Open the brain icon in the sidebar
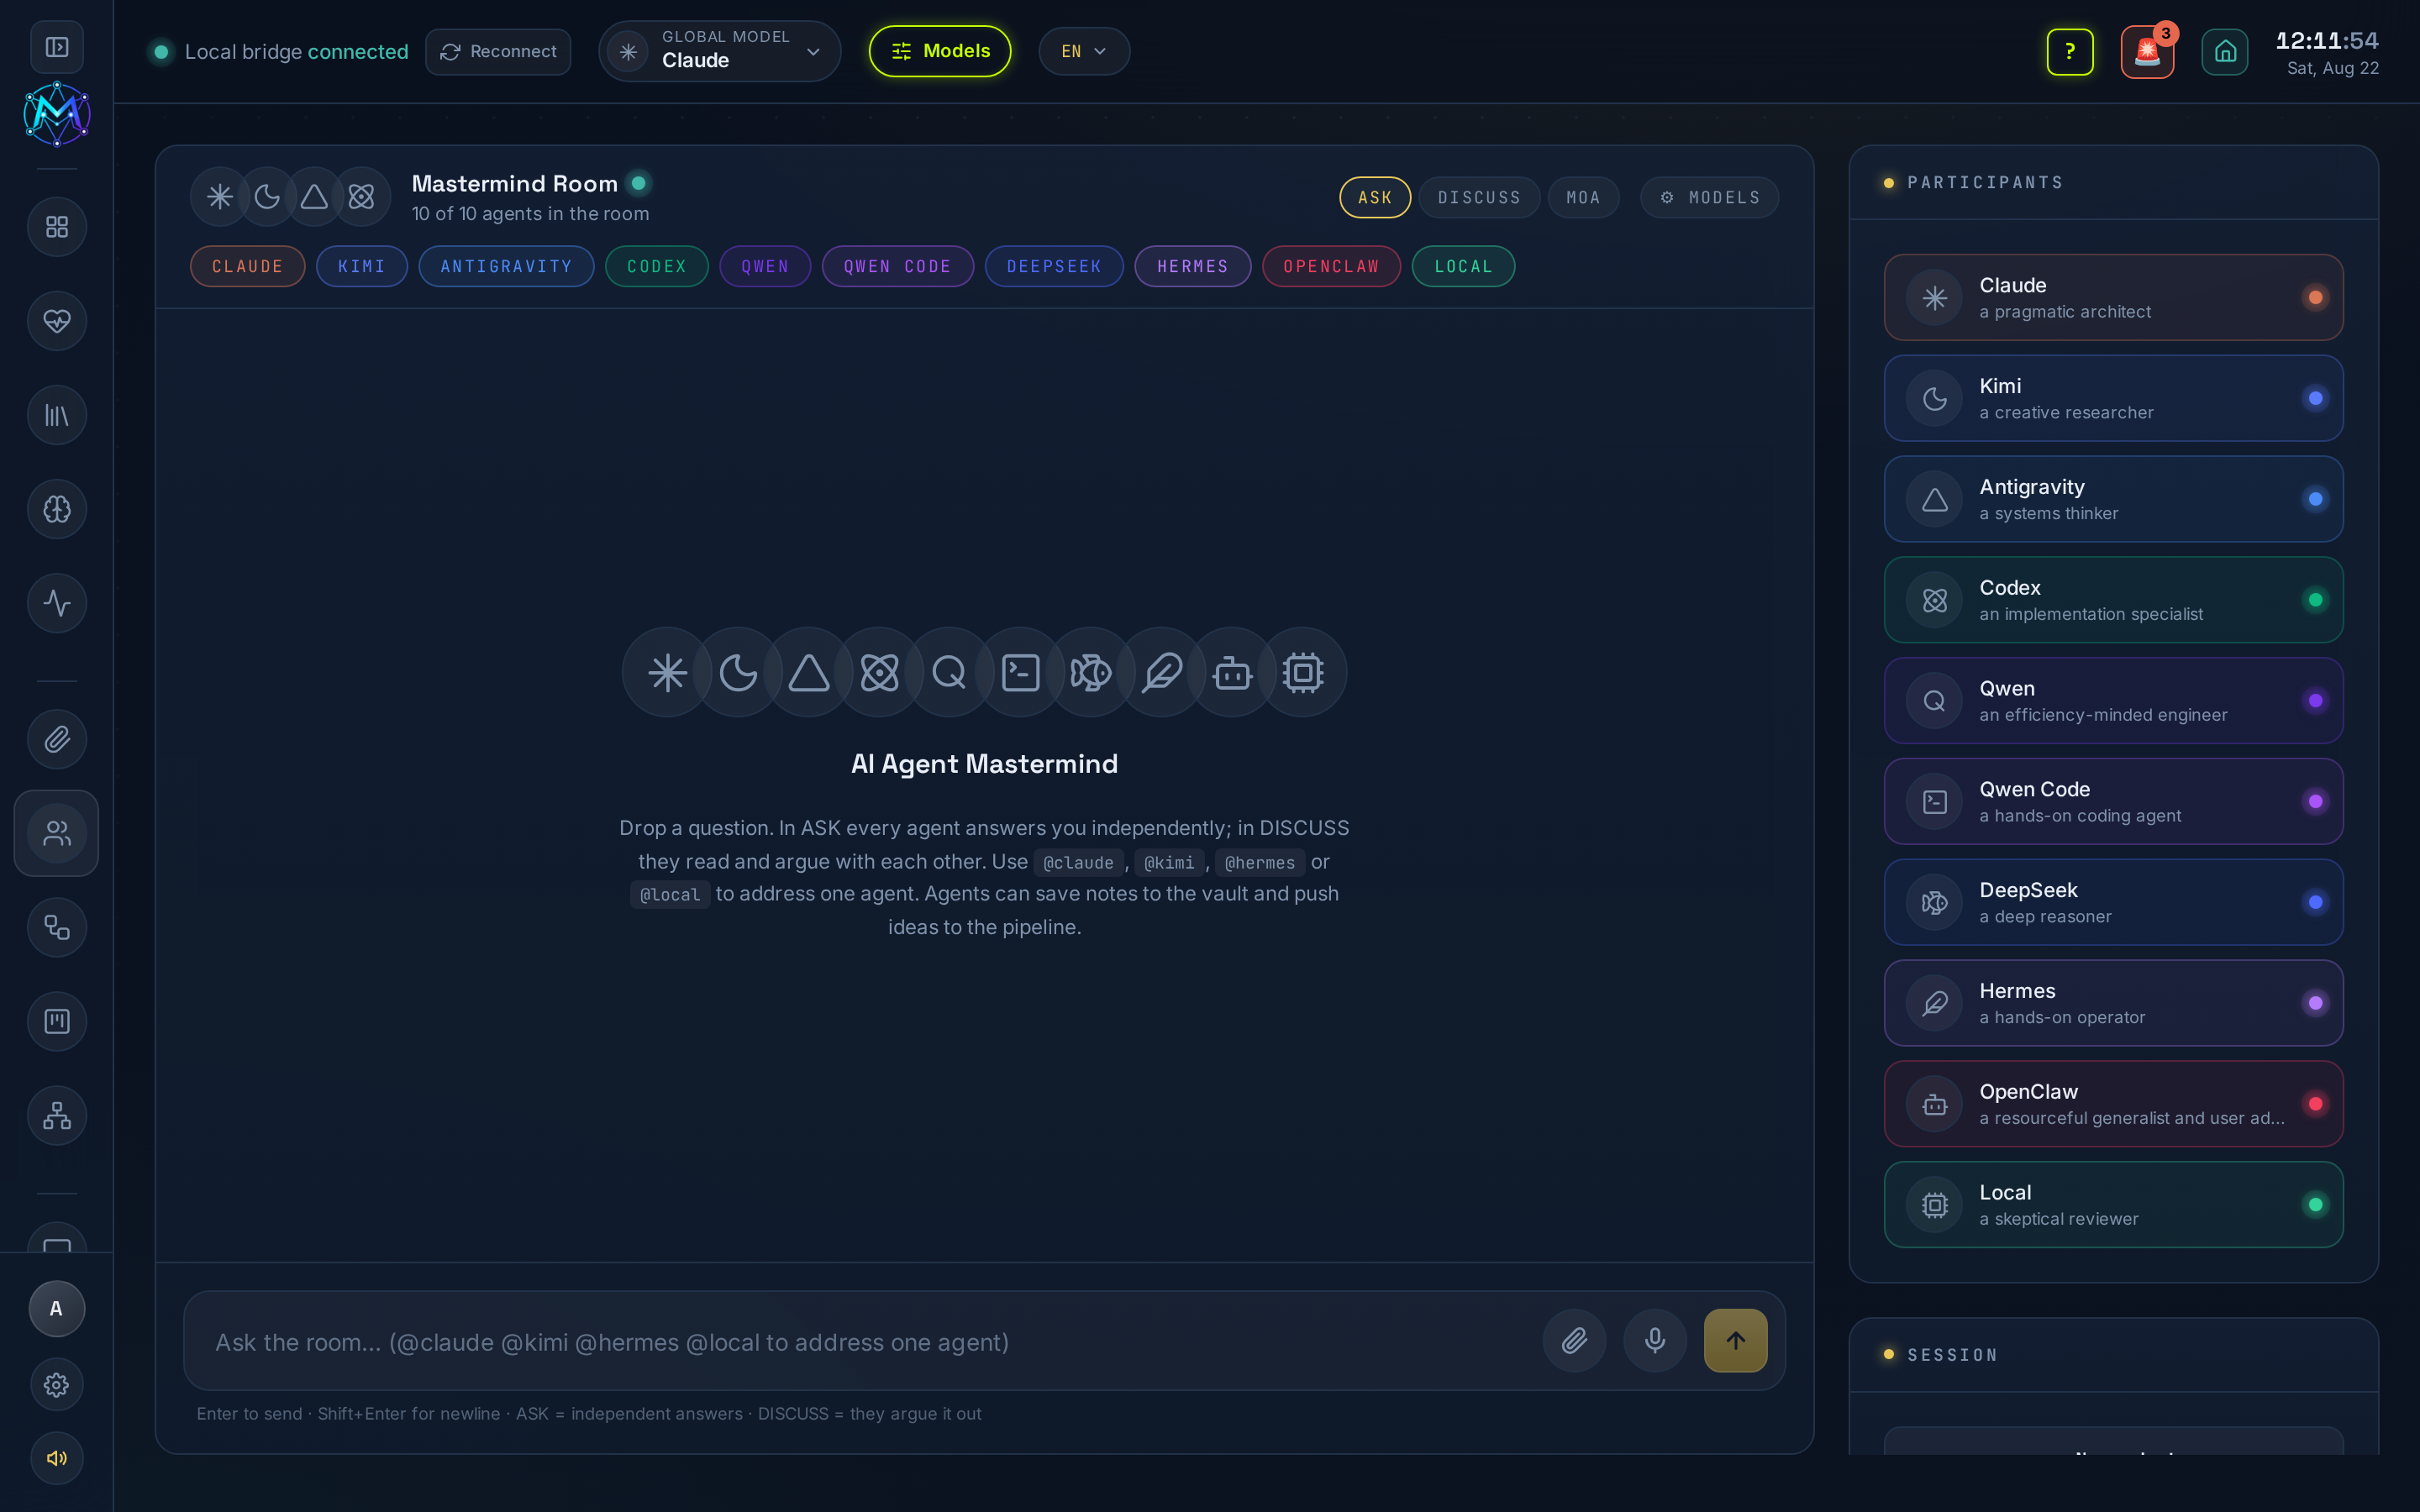 pos(57,509)
